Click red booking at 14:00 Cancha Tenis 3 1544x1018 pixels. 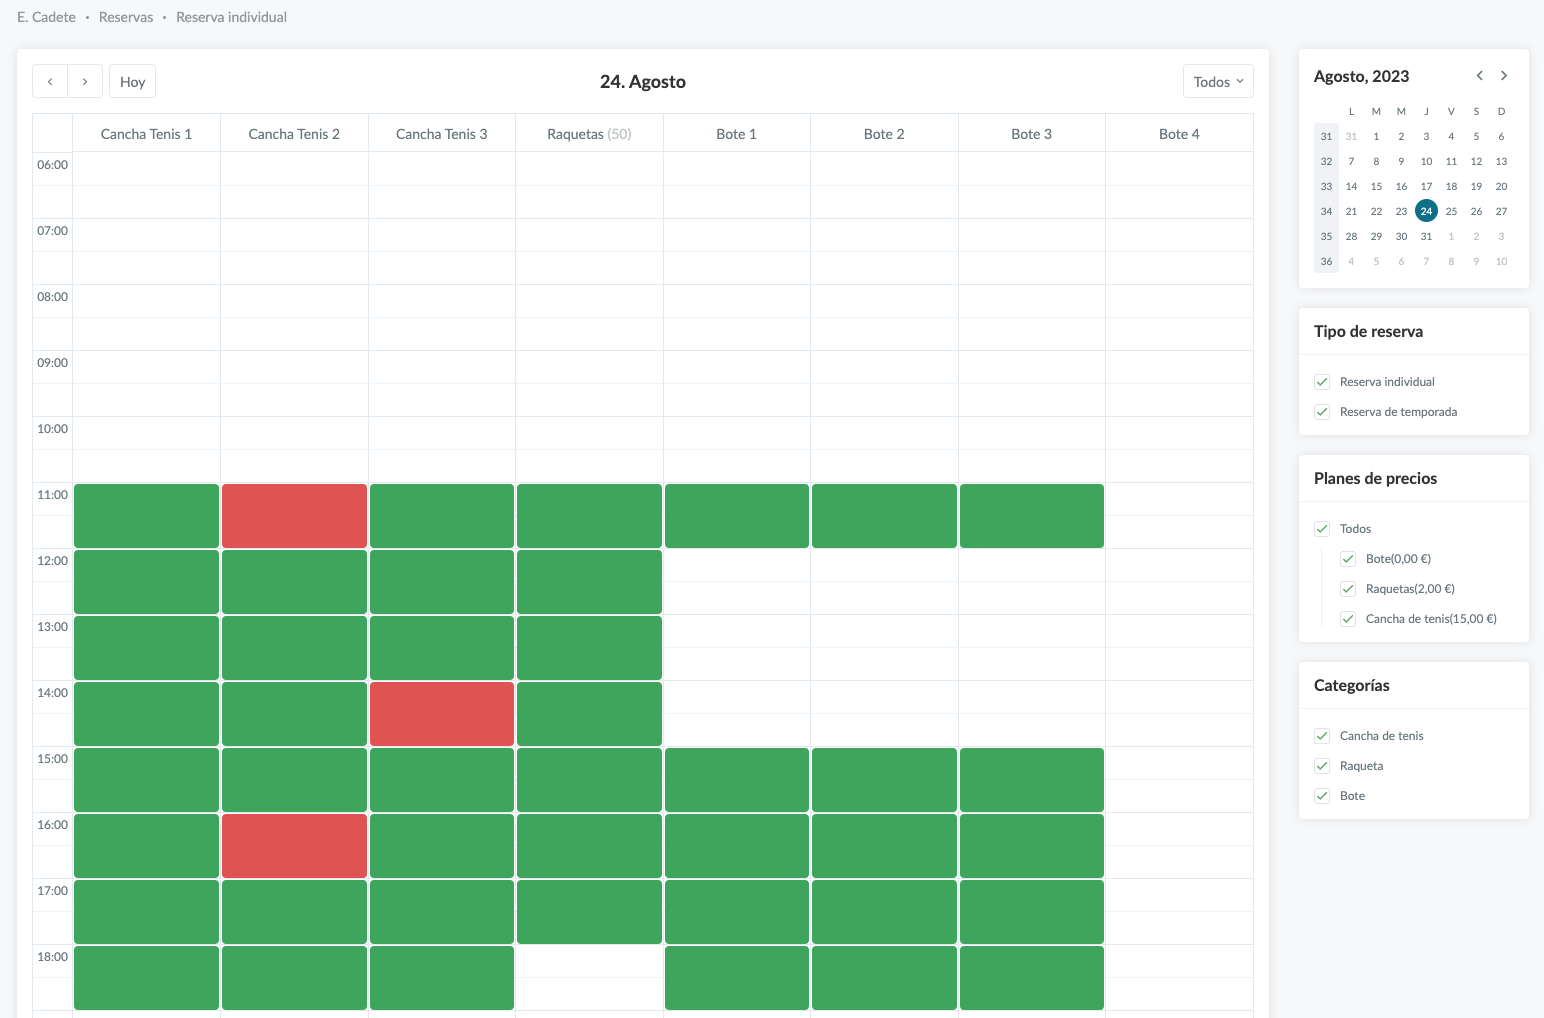coord(442,714)
